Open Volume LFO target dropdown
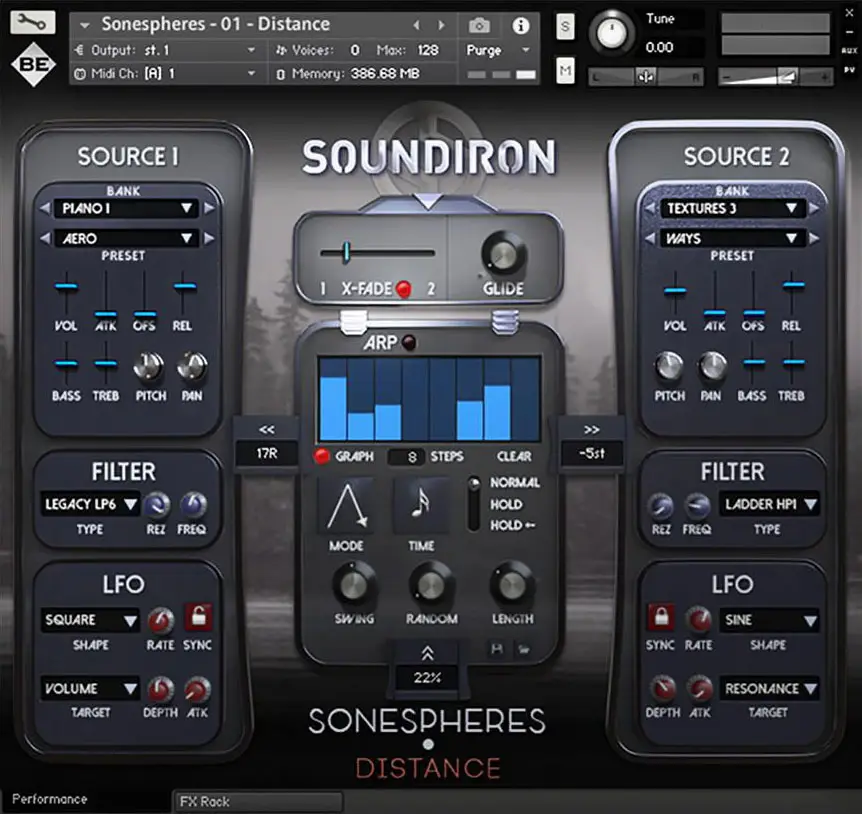Viewport: 862px width, 814px height. pyautogui.click(x=90, y=689)
